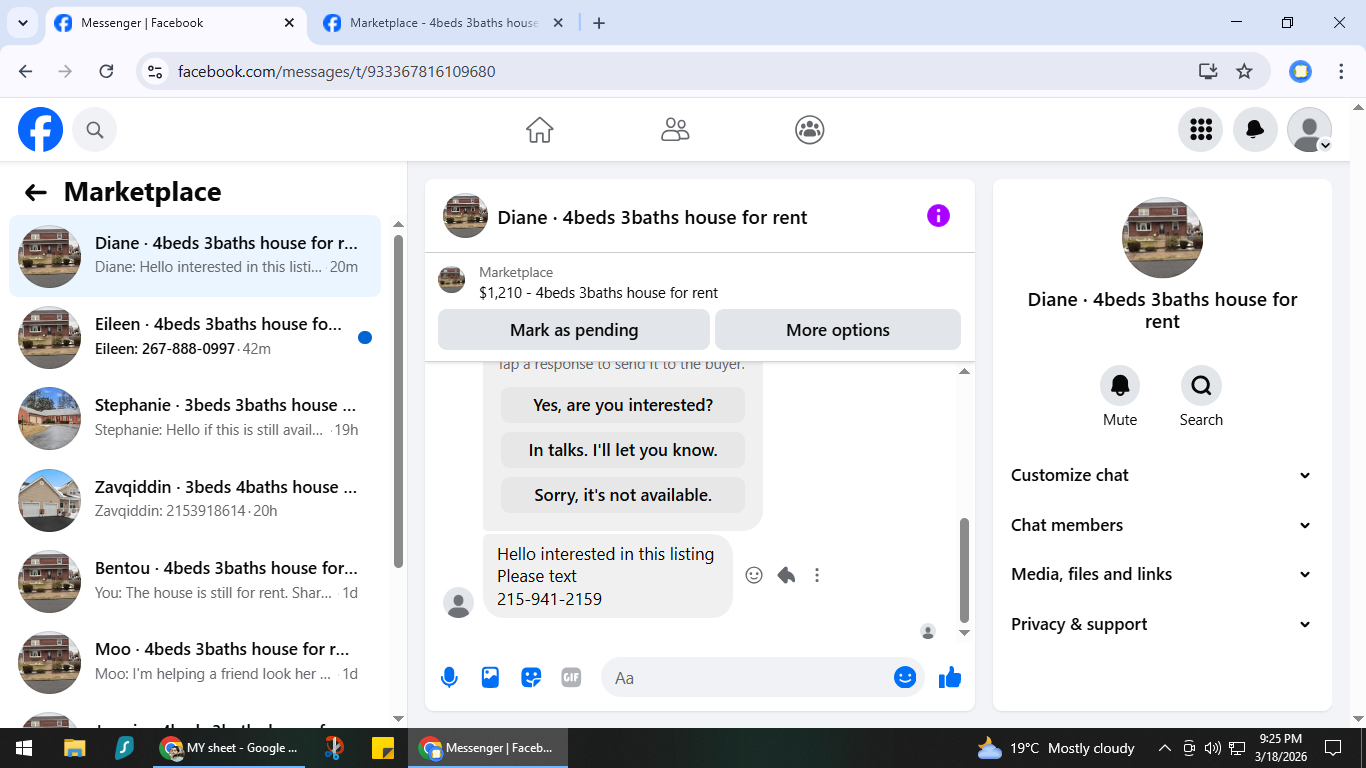Click More options button
This screenshot has width=1366, height=768.
click(x=838, y=330)
